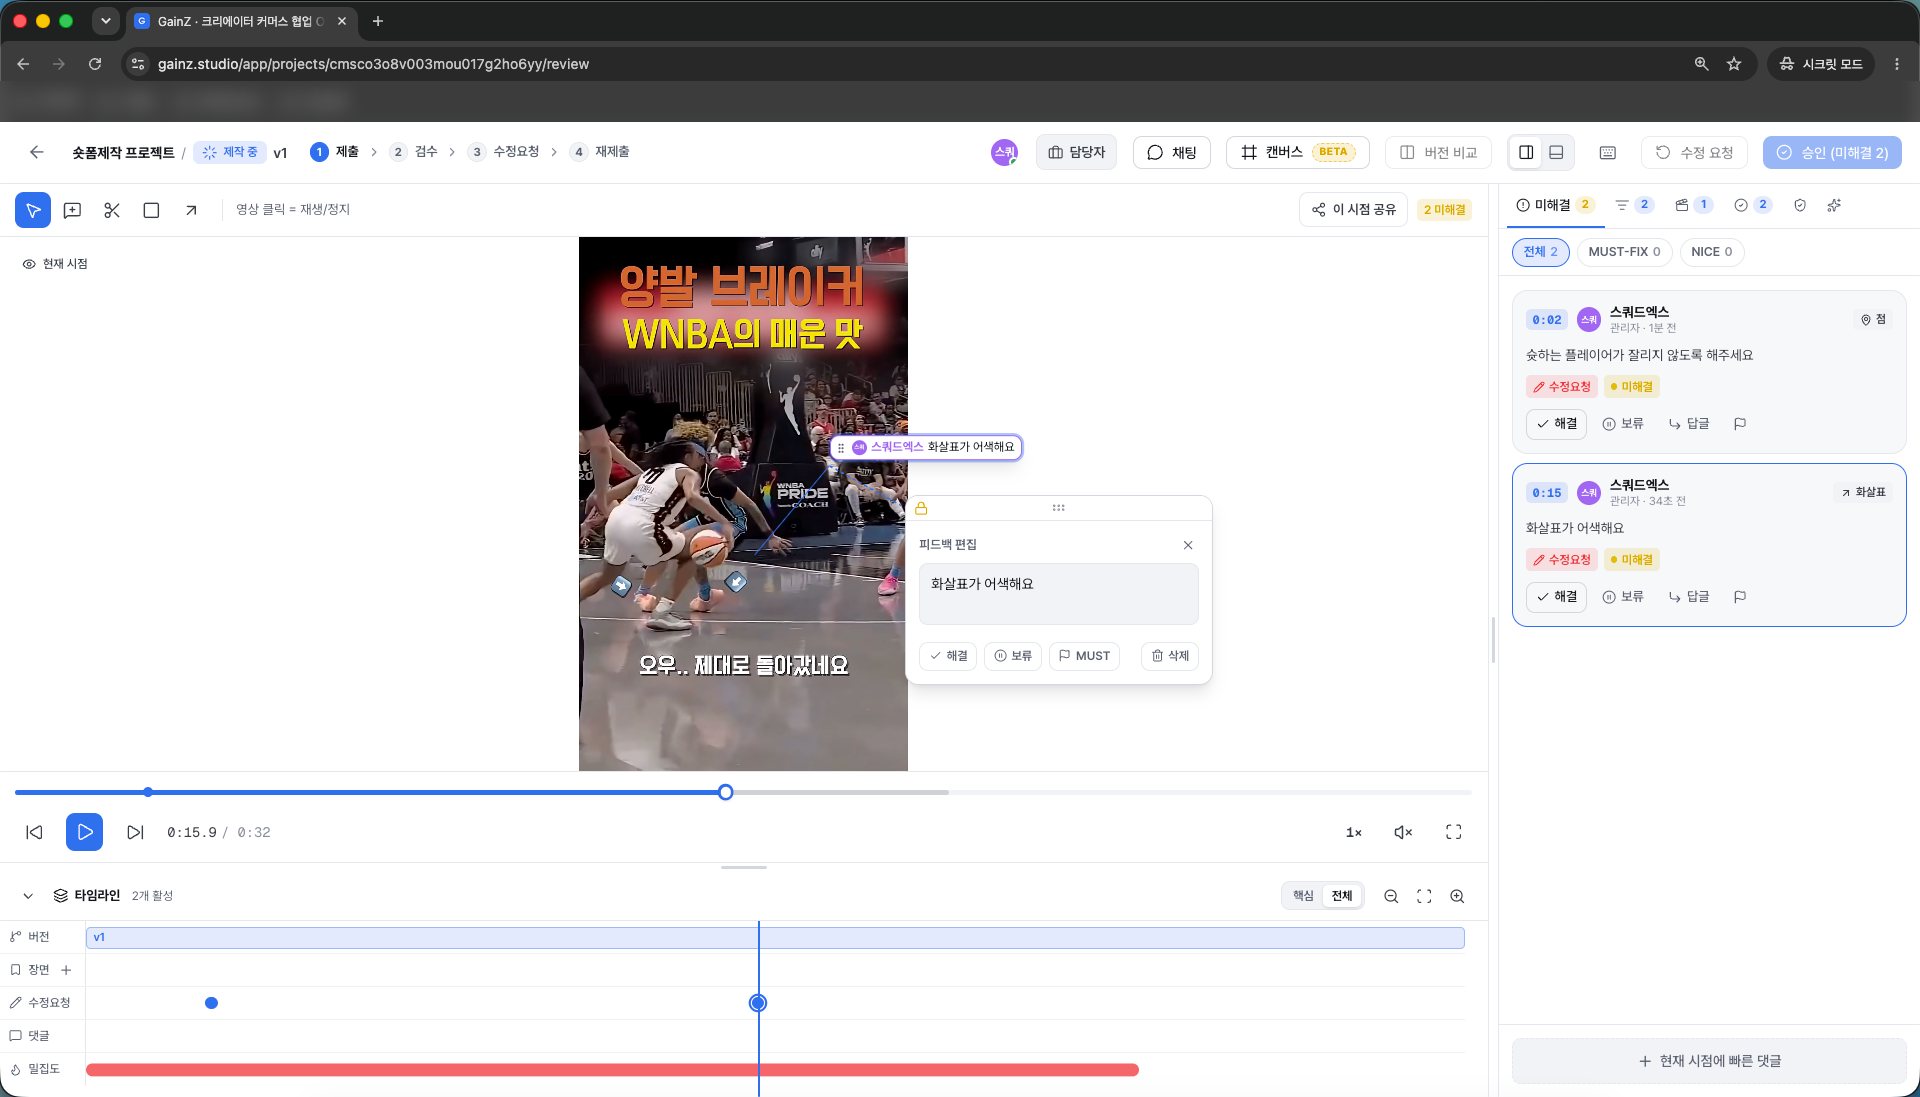
Task: Click the v1 version track bar
Action: click(x=775, y=937)
